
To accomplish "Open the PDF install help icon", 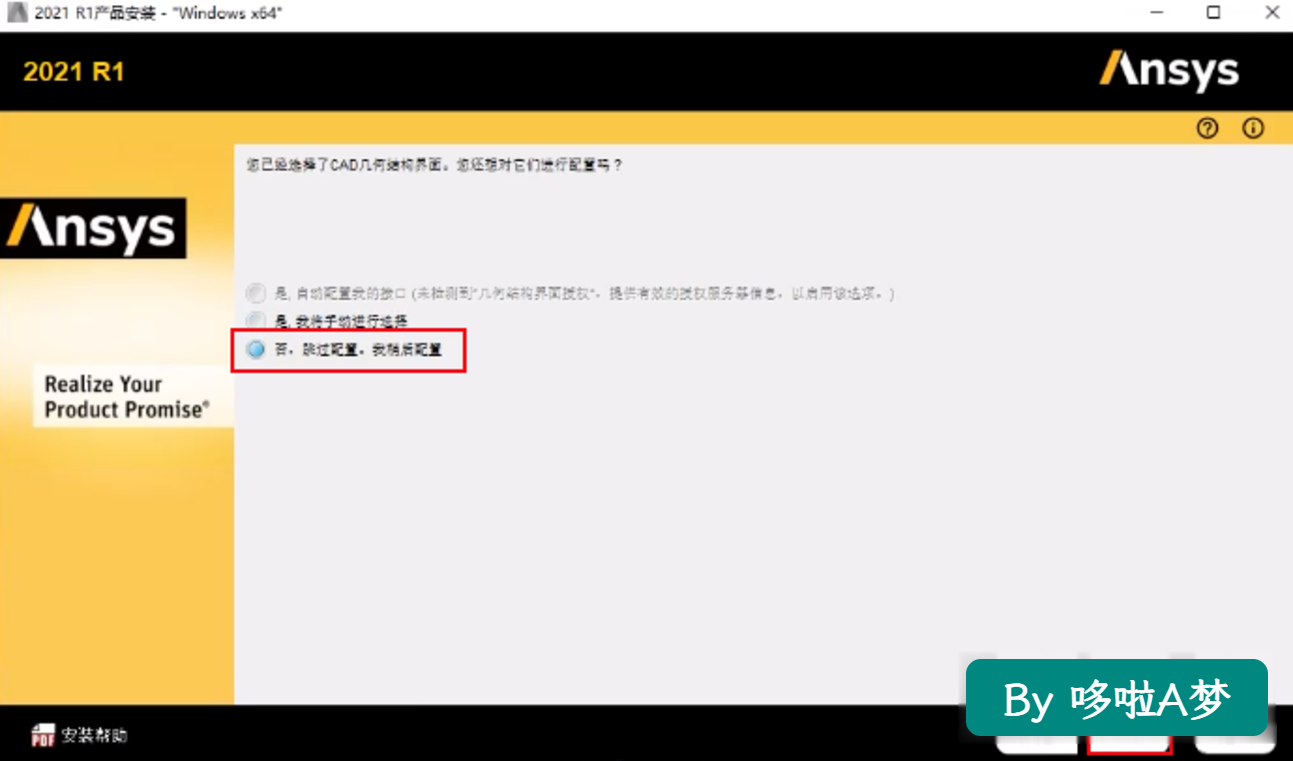I will 43,735.
